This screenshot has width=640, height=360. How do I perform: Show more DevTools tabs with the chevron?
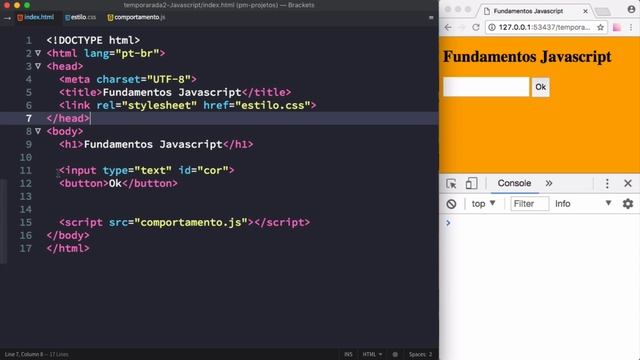pyautogui.click(x=549, y=183)
